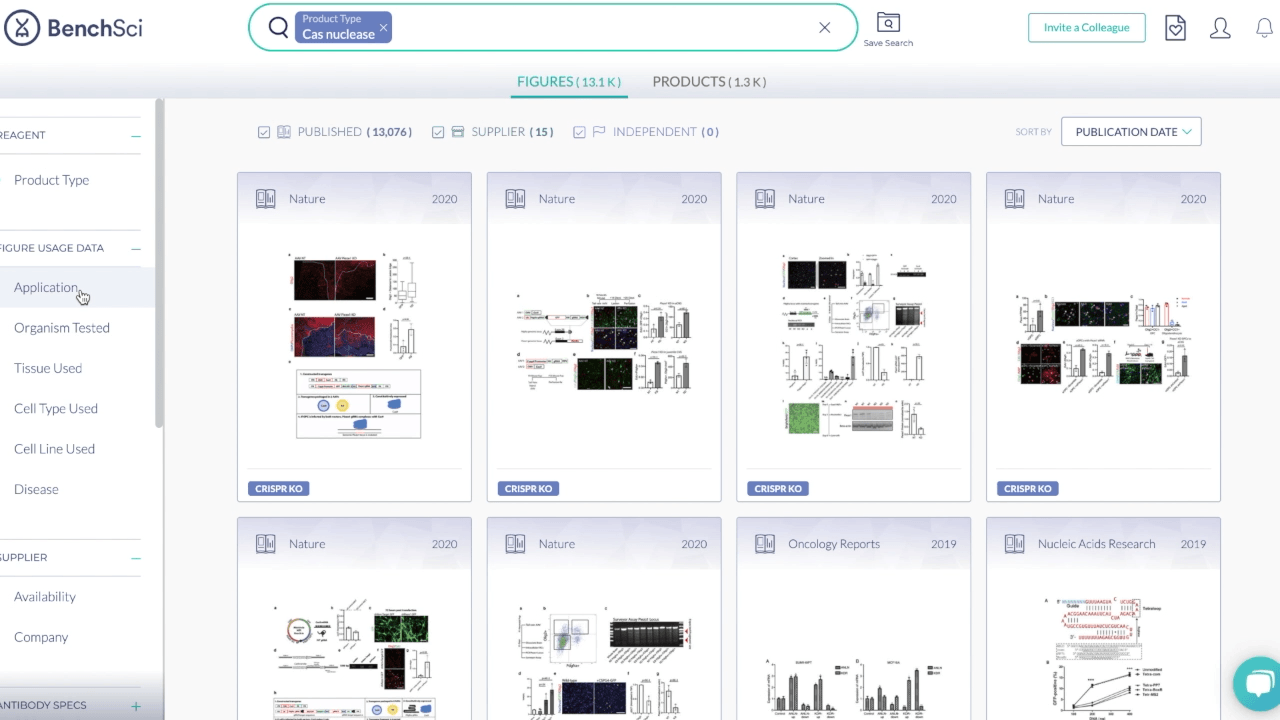Open the Product Type filter
Screen dimensions: 1280x720
point(52,180)
